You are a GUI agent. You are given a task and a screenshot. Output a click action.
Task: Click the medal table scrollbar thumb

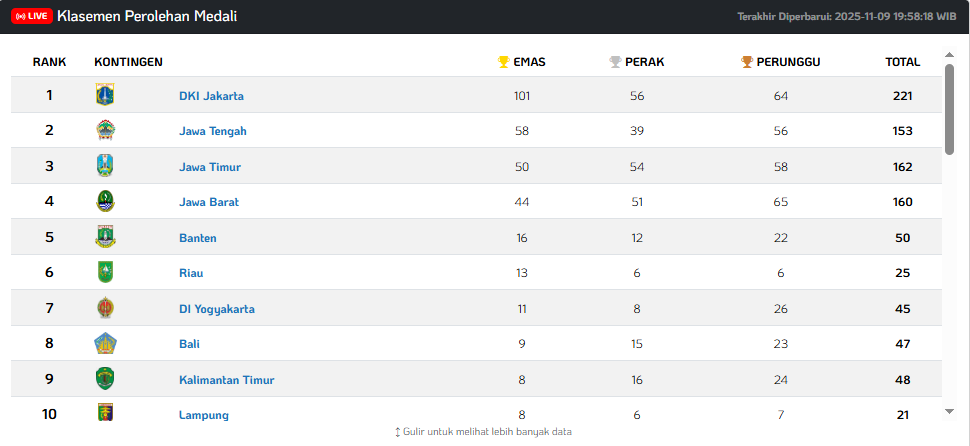point(949,108)
